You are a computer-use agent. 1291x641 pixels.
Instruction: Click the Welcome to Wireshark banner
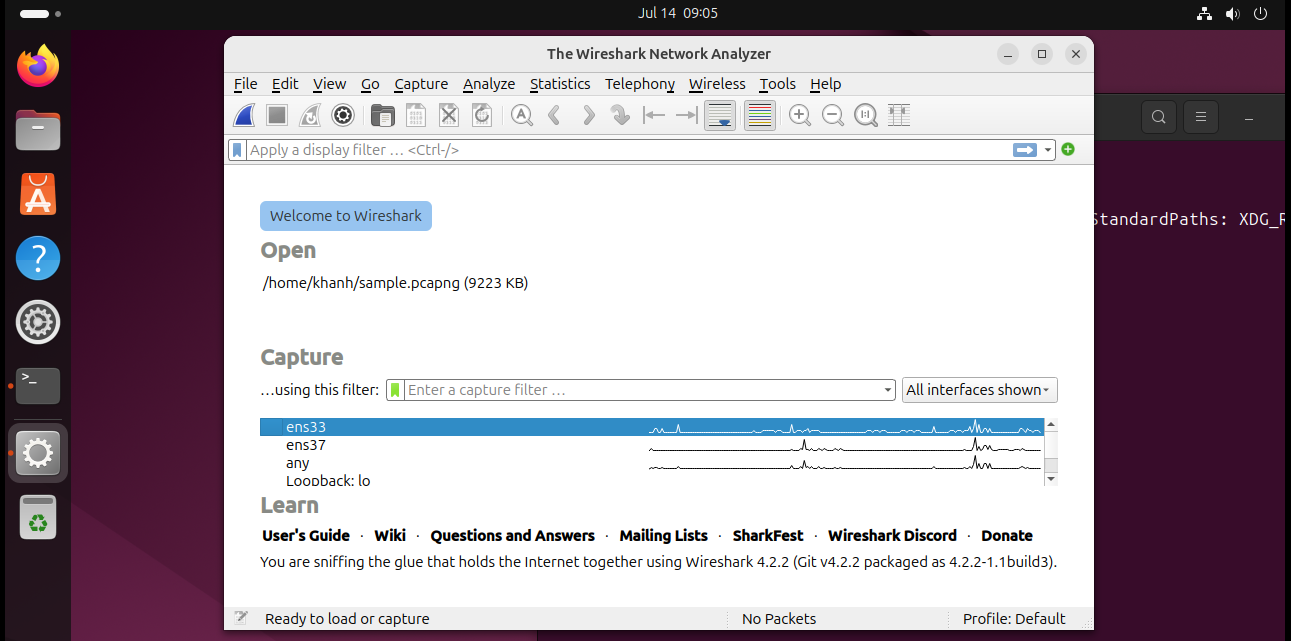[346, 216]
